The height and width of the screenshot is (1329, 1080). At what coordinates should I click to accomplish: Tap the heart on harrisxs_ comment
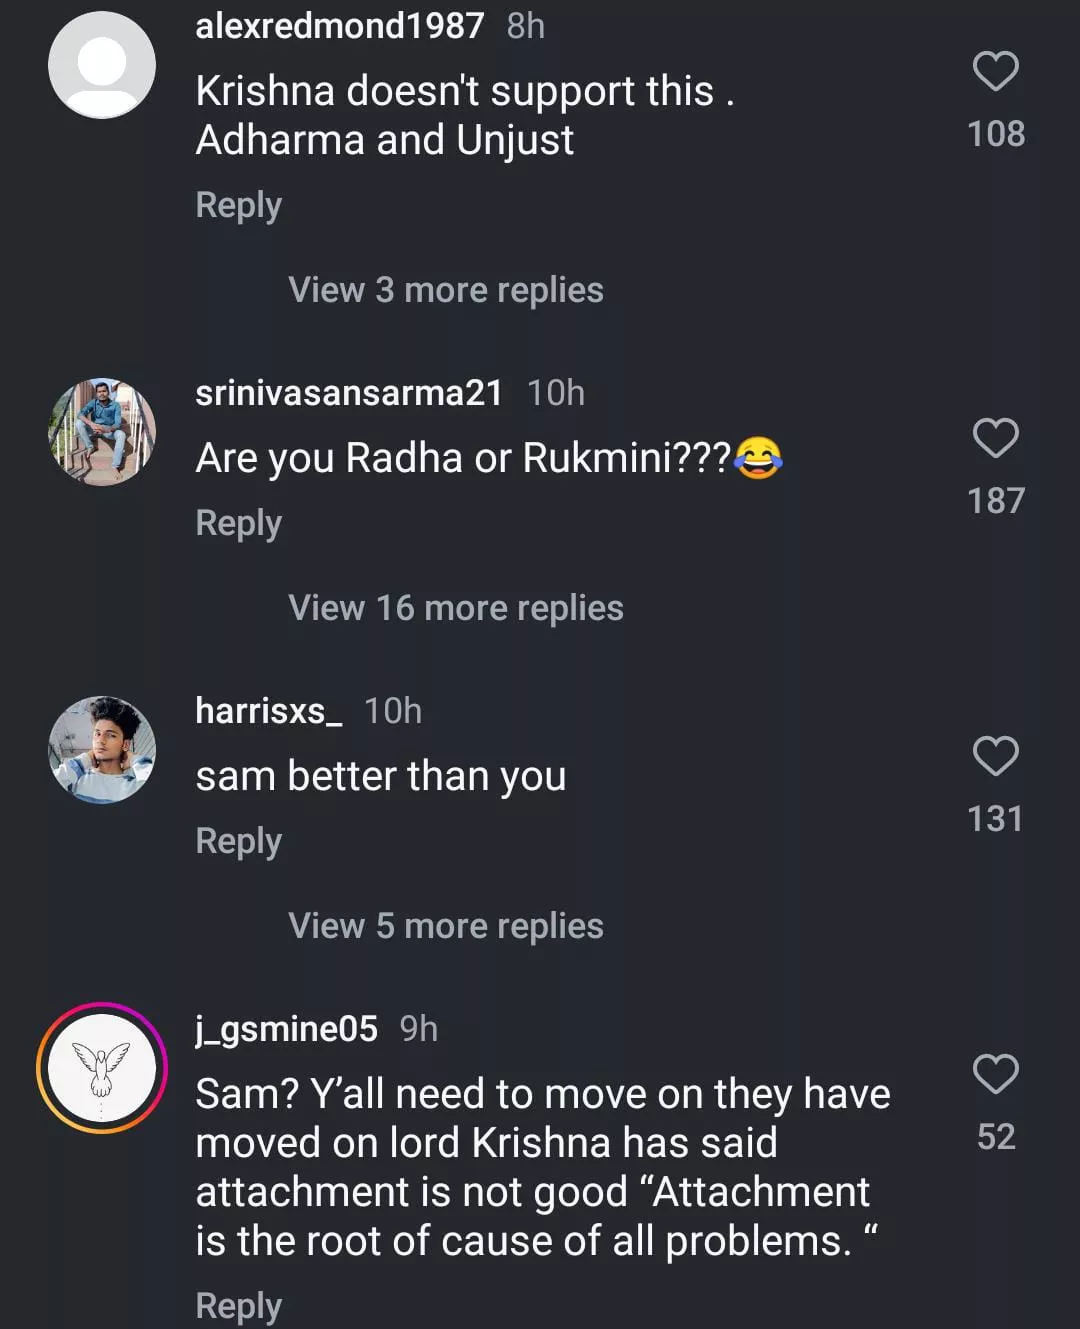(x=995, y=757)
